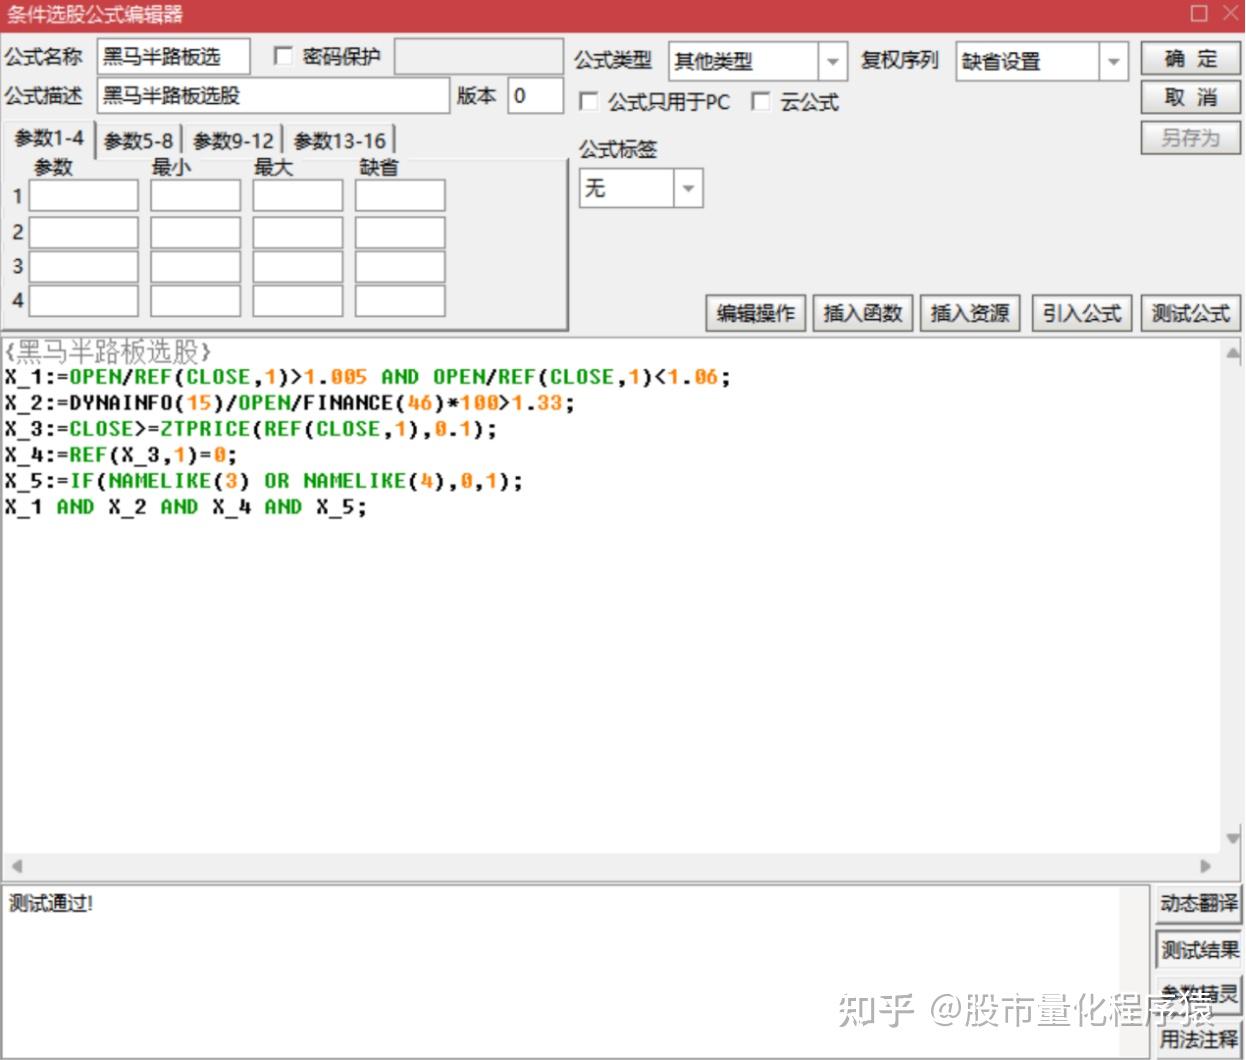Screen dimensions: 1246x1060
Task: Click the X_2 DYNAINFO code line
Action: [x=290, y=403]
